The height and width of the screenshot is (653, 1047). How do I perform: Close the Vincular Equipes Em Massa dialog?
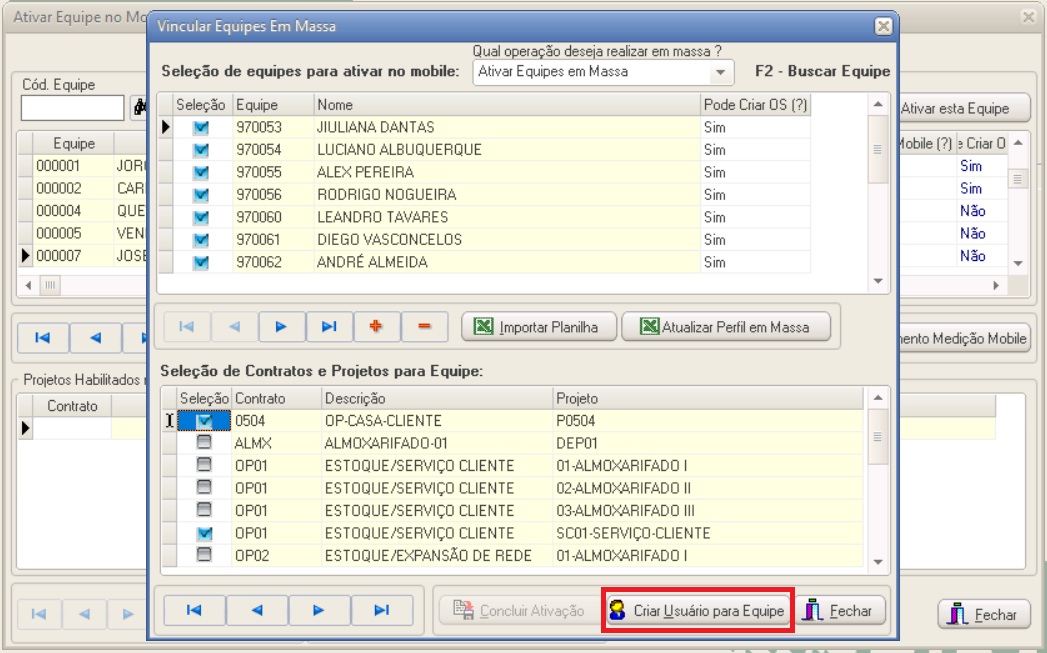click(x=882, y=26)
